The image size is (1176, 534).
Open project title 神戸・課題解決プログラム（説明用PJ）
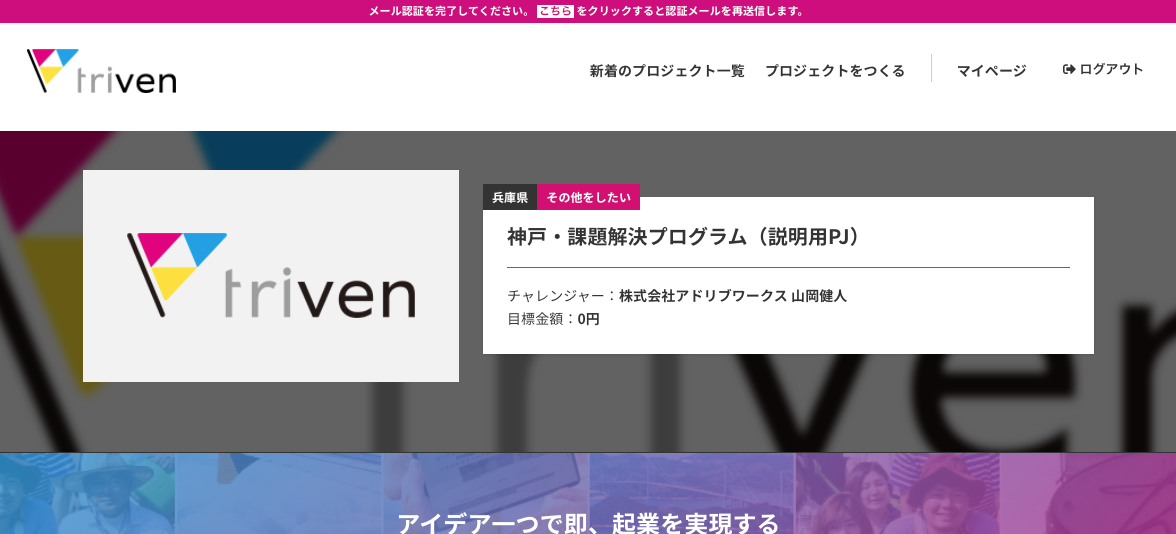click(x=684, y=236)
